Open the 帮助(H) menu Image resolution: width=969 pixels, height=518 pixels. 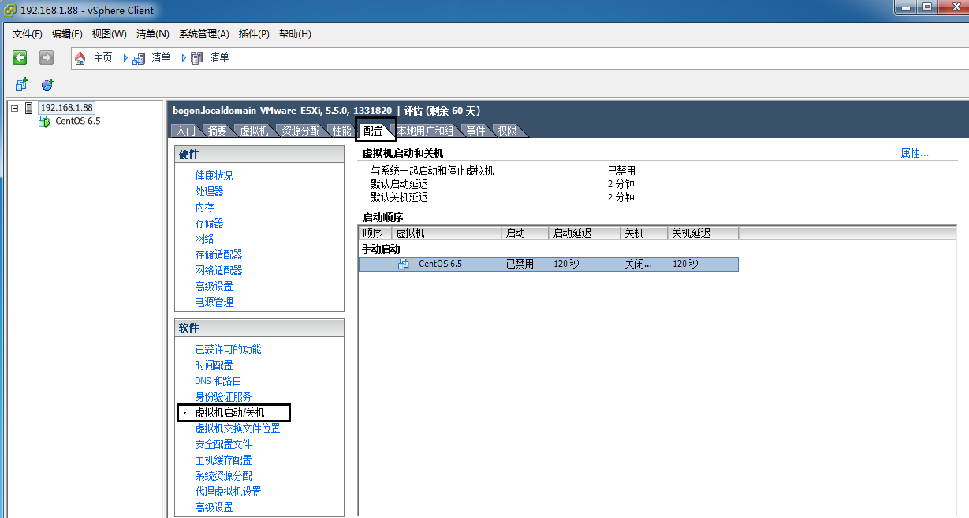click(x=295, y=34)
